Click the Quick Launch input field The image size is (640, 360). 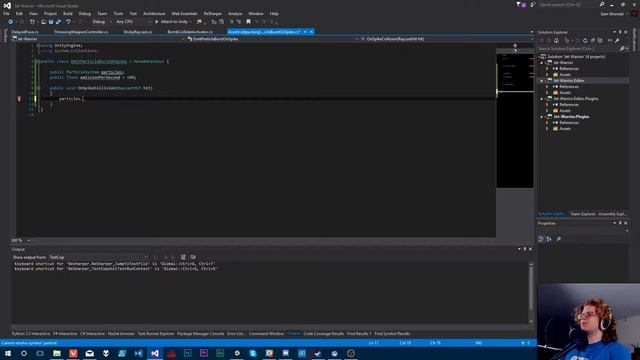(x=568, y=4)
